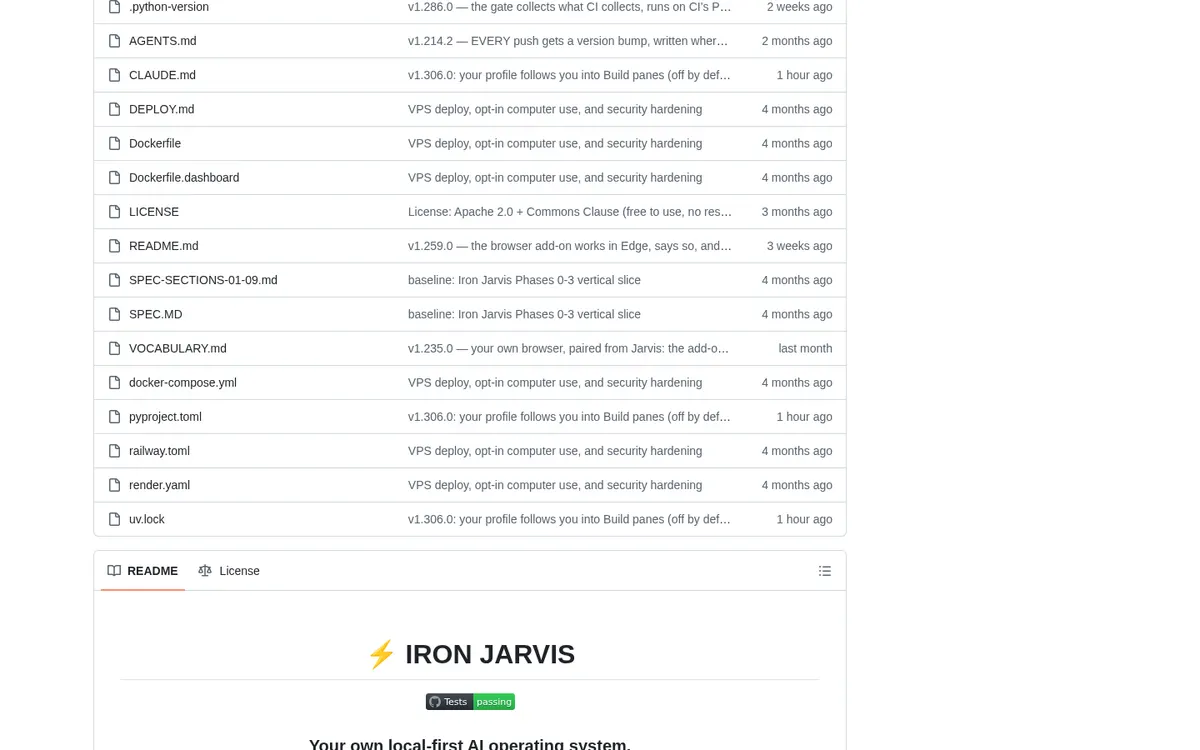
Task: Click the file icon beside pyproject.toml
Action: (x=115, y=416)
